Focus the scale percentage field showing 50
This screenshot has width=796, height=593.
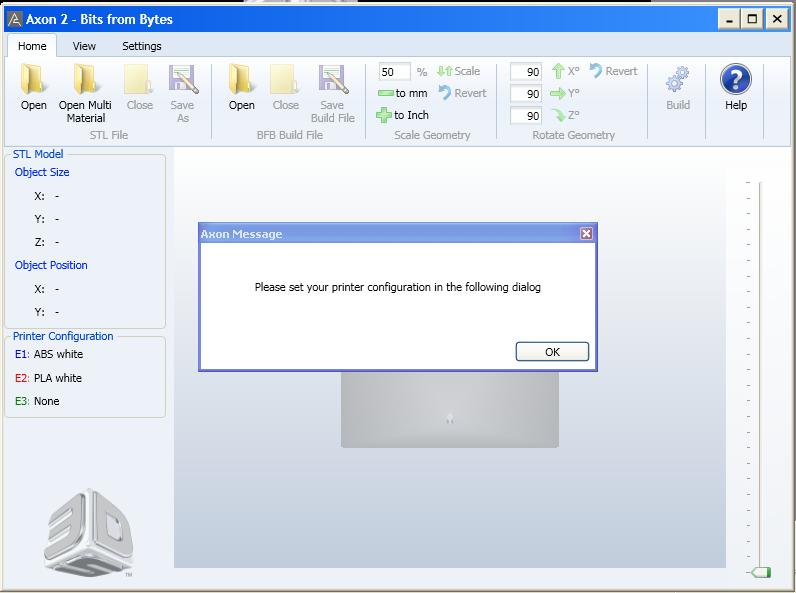click(394, 72)
